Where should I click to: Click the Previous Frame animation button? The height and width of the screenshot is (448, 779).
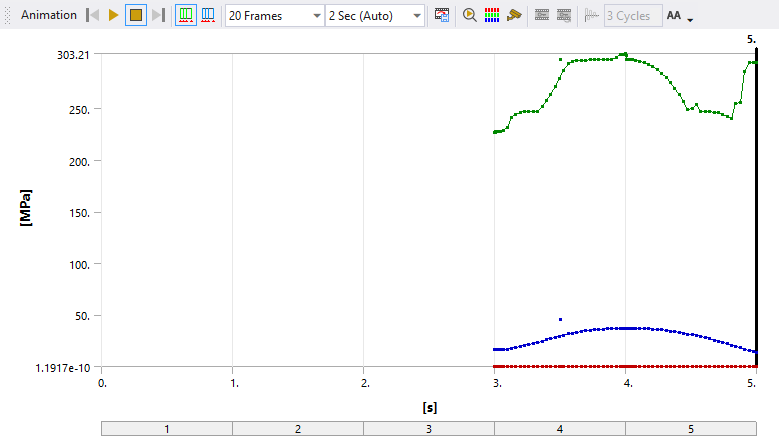point(92,15)
